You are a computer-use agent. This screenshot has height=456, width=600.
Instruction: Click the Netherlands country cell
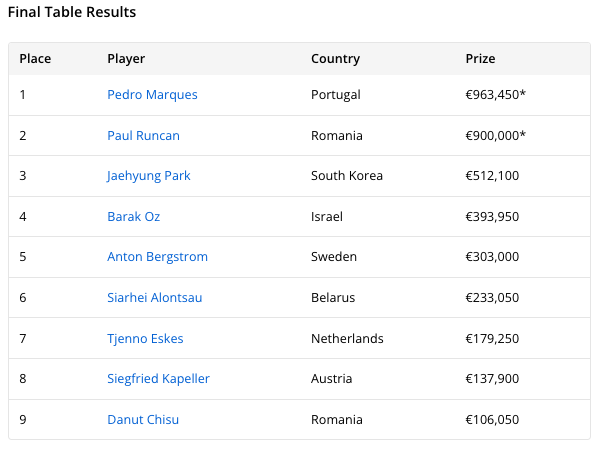click(x=347, y=338)
